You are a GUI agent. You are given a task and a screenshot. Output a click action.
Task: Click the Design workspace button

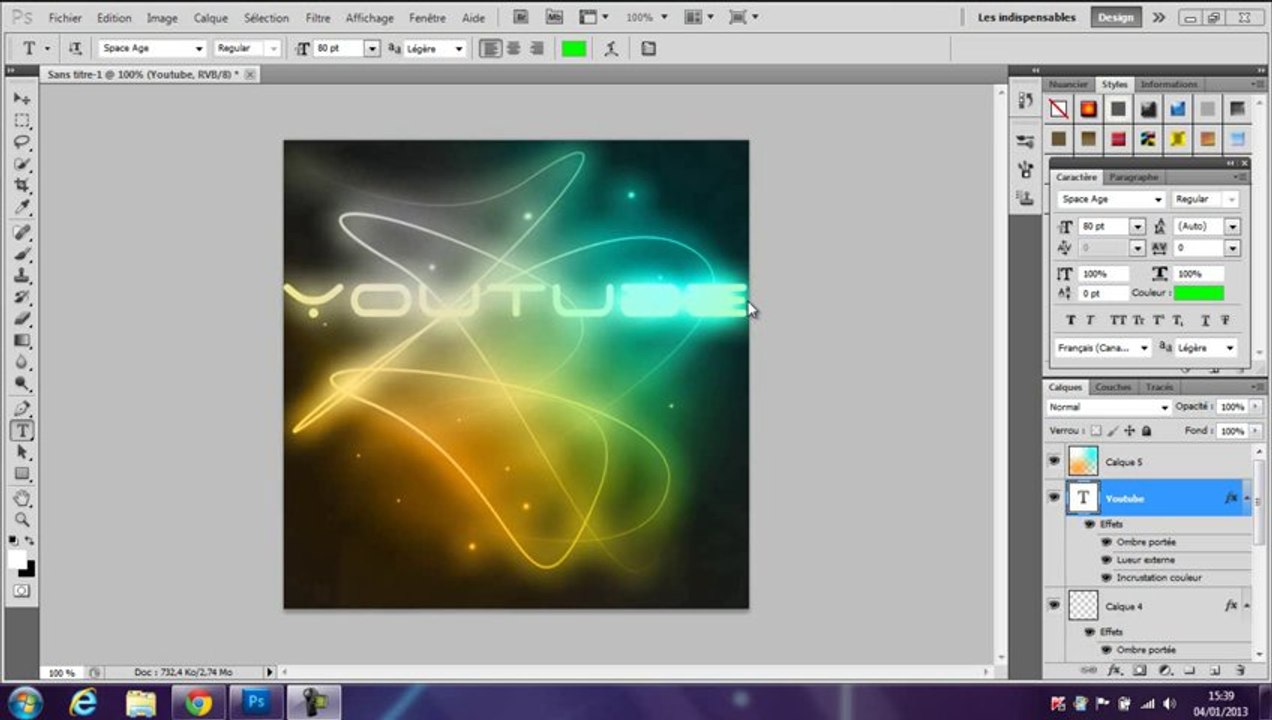tap(1115, 17)
